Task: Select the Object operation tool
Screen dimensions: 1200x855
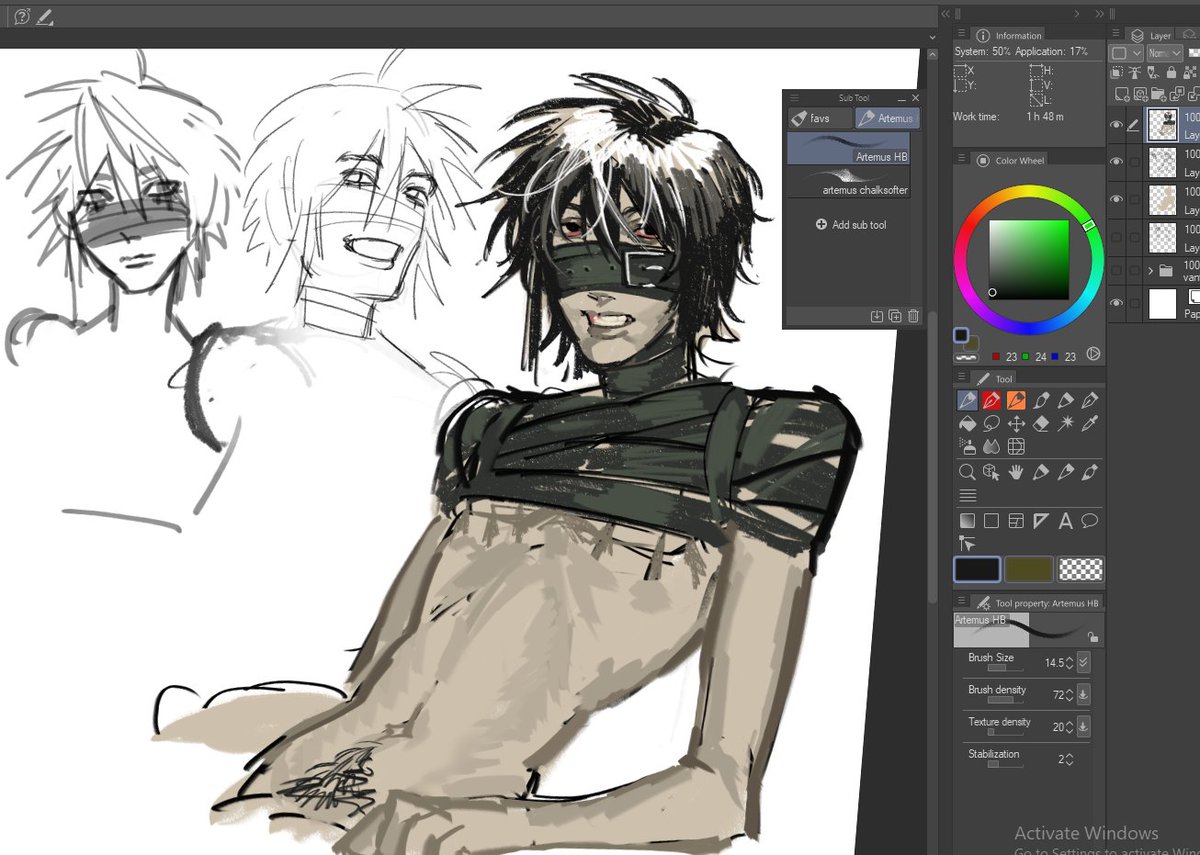Action: (992, 472)
